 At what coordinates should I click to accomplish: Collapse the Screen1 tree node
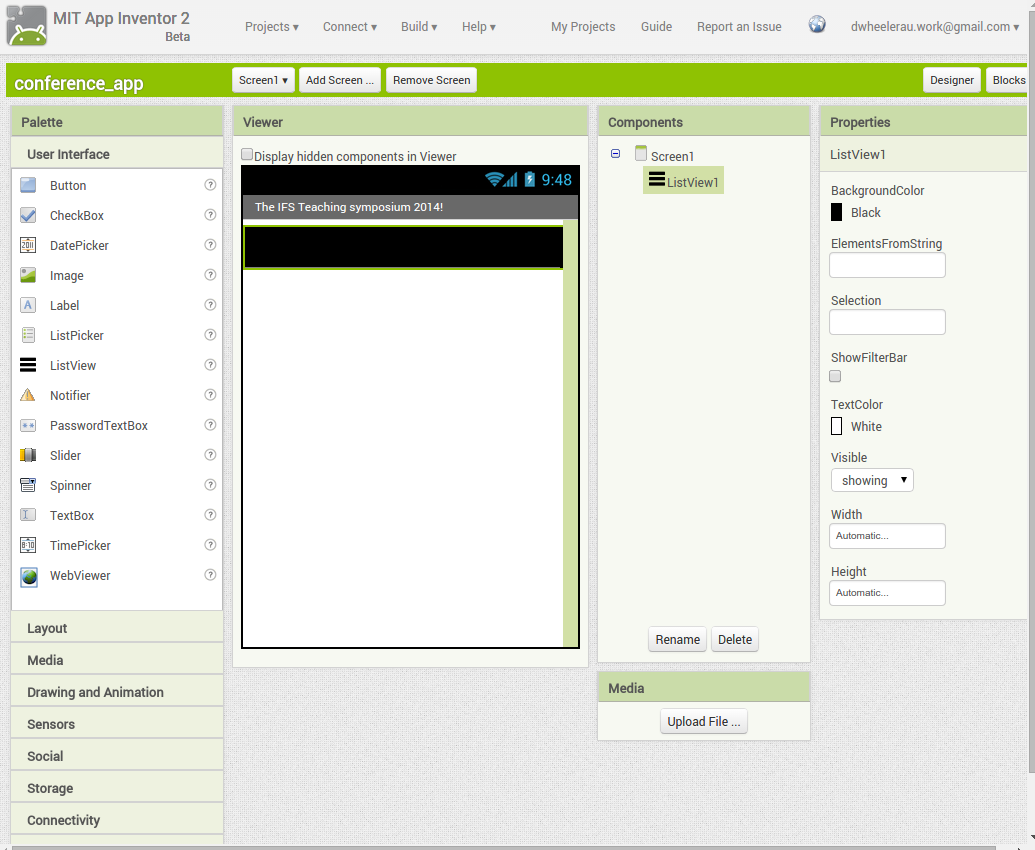coord(615,154)
